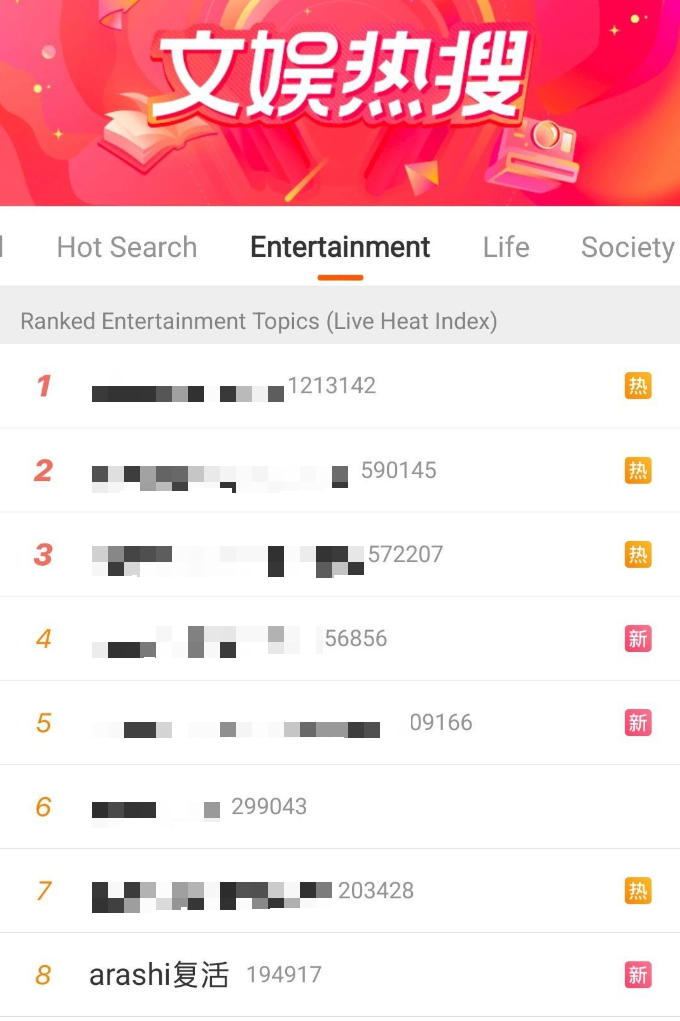Tap the hot badge on rank 3
Screen dimensions: 680x1021
click(638, 554)
